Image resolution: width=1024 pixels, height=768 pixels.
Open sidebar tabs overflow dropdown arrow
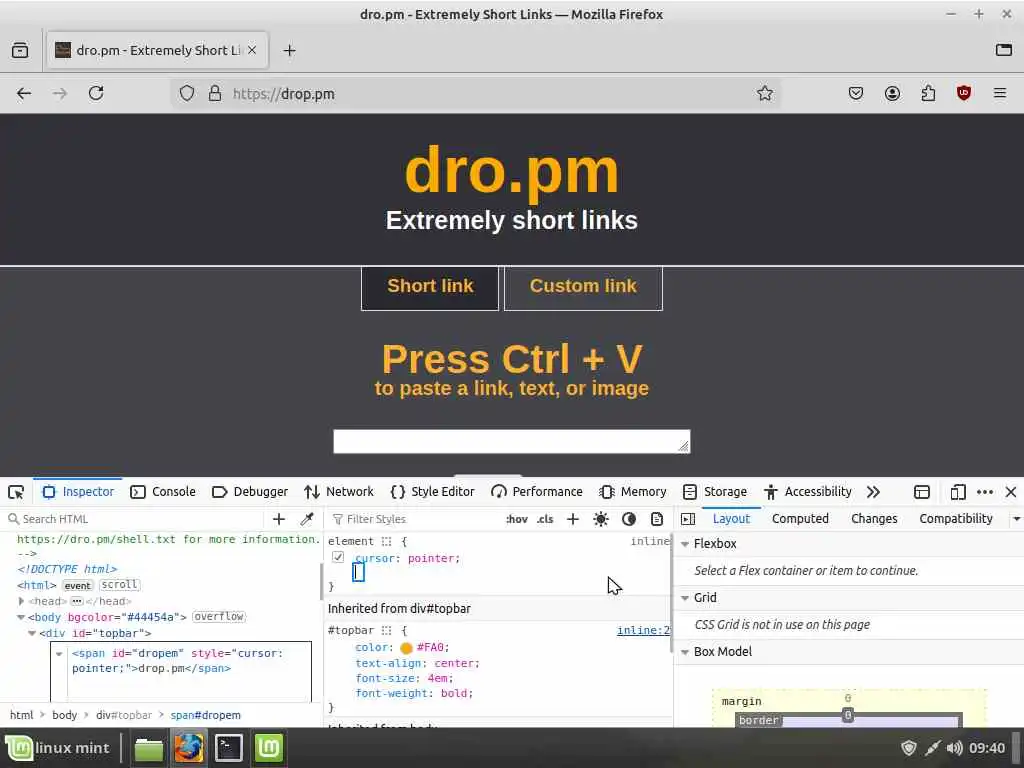(x=1016, y=519)
